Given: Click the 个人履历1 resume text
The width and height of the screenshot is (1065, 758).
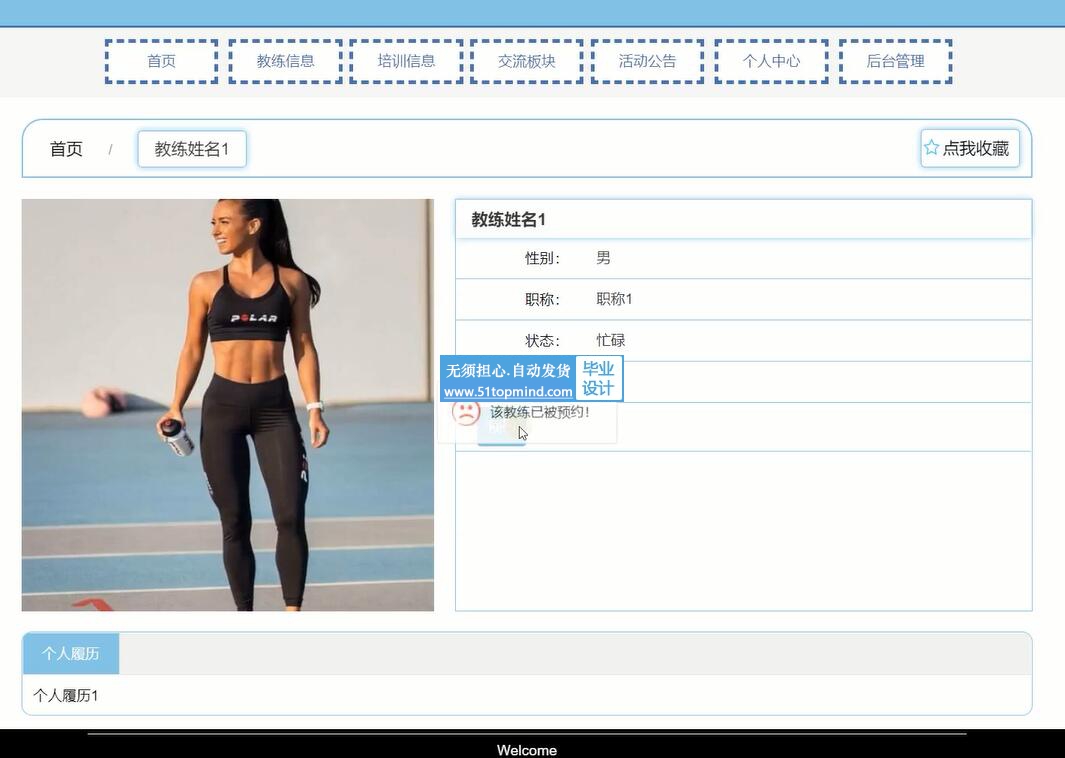Looking at the screenshot, I should tap(66, 695).
